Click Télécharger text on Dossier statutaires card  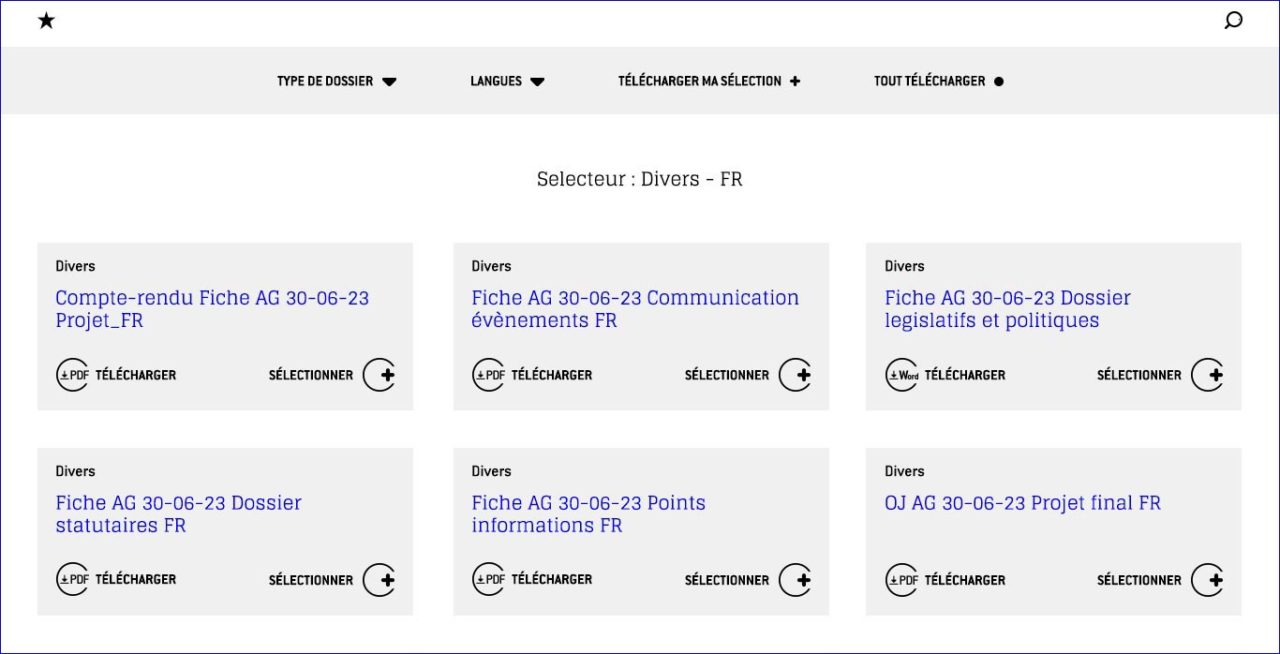136,580
